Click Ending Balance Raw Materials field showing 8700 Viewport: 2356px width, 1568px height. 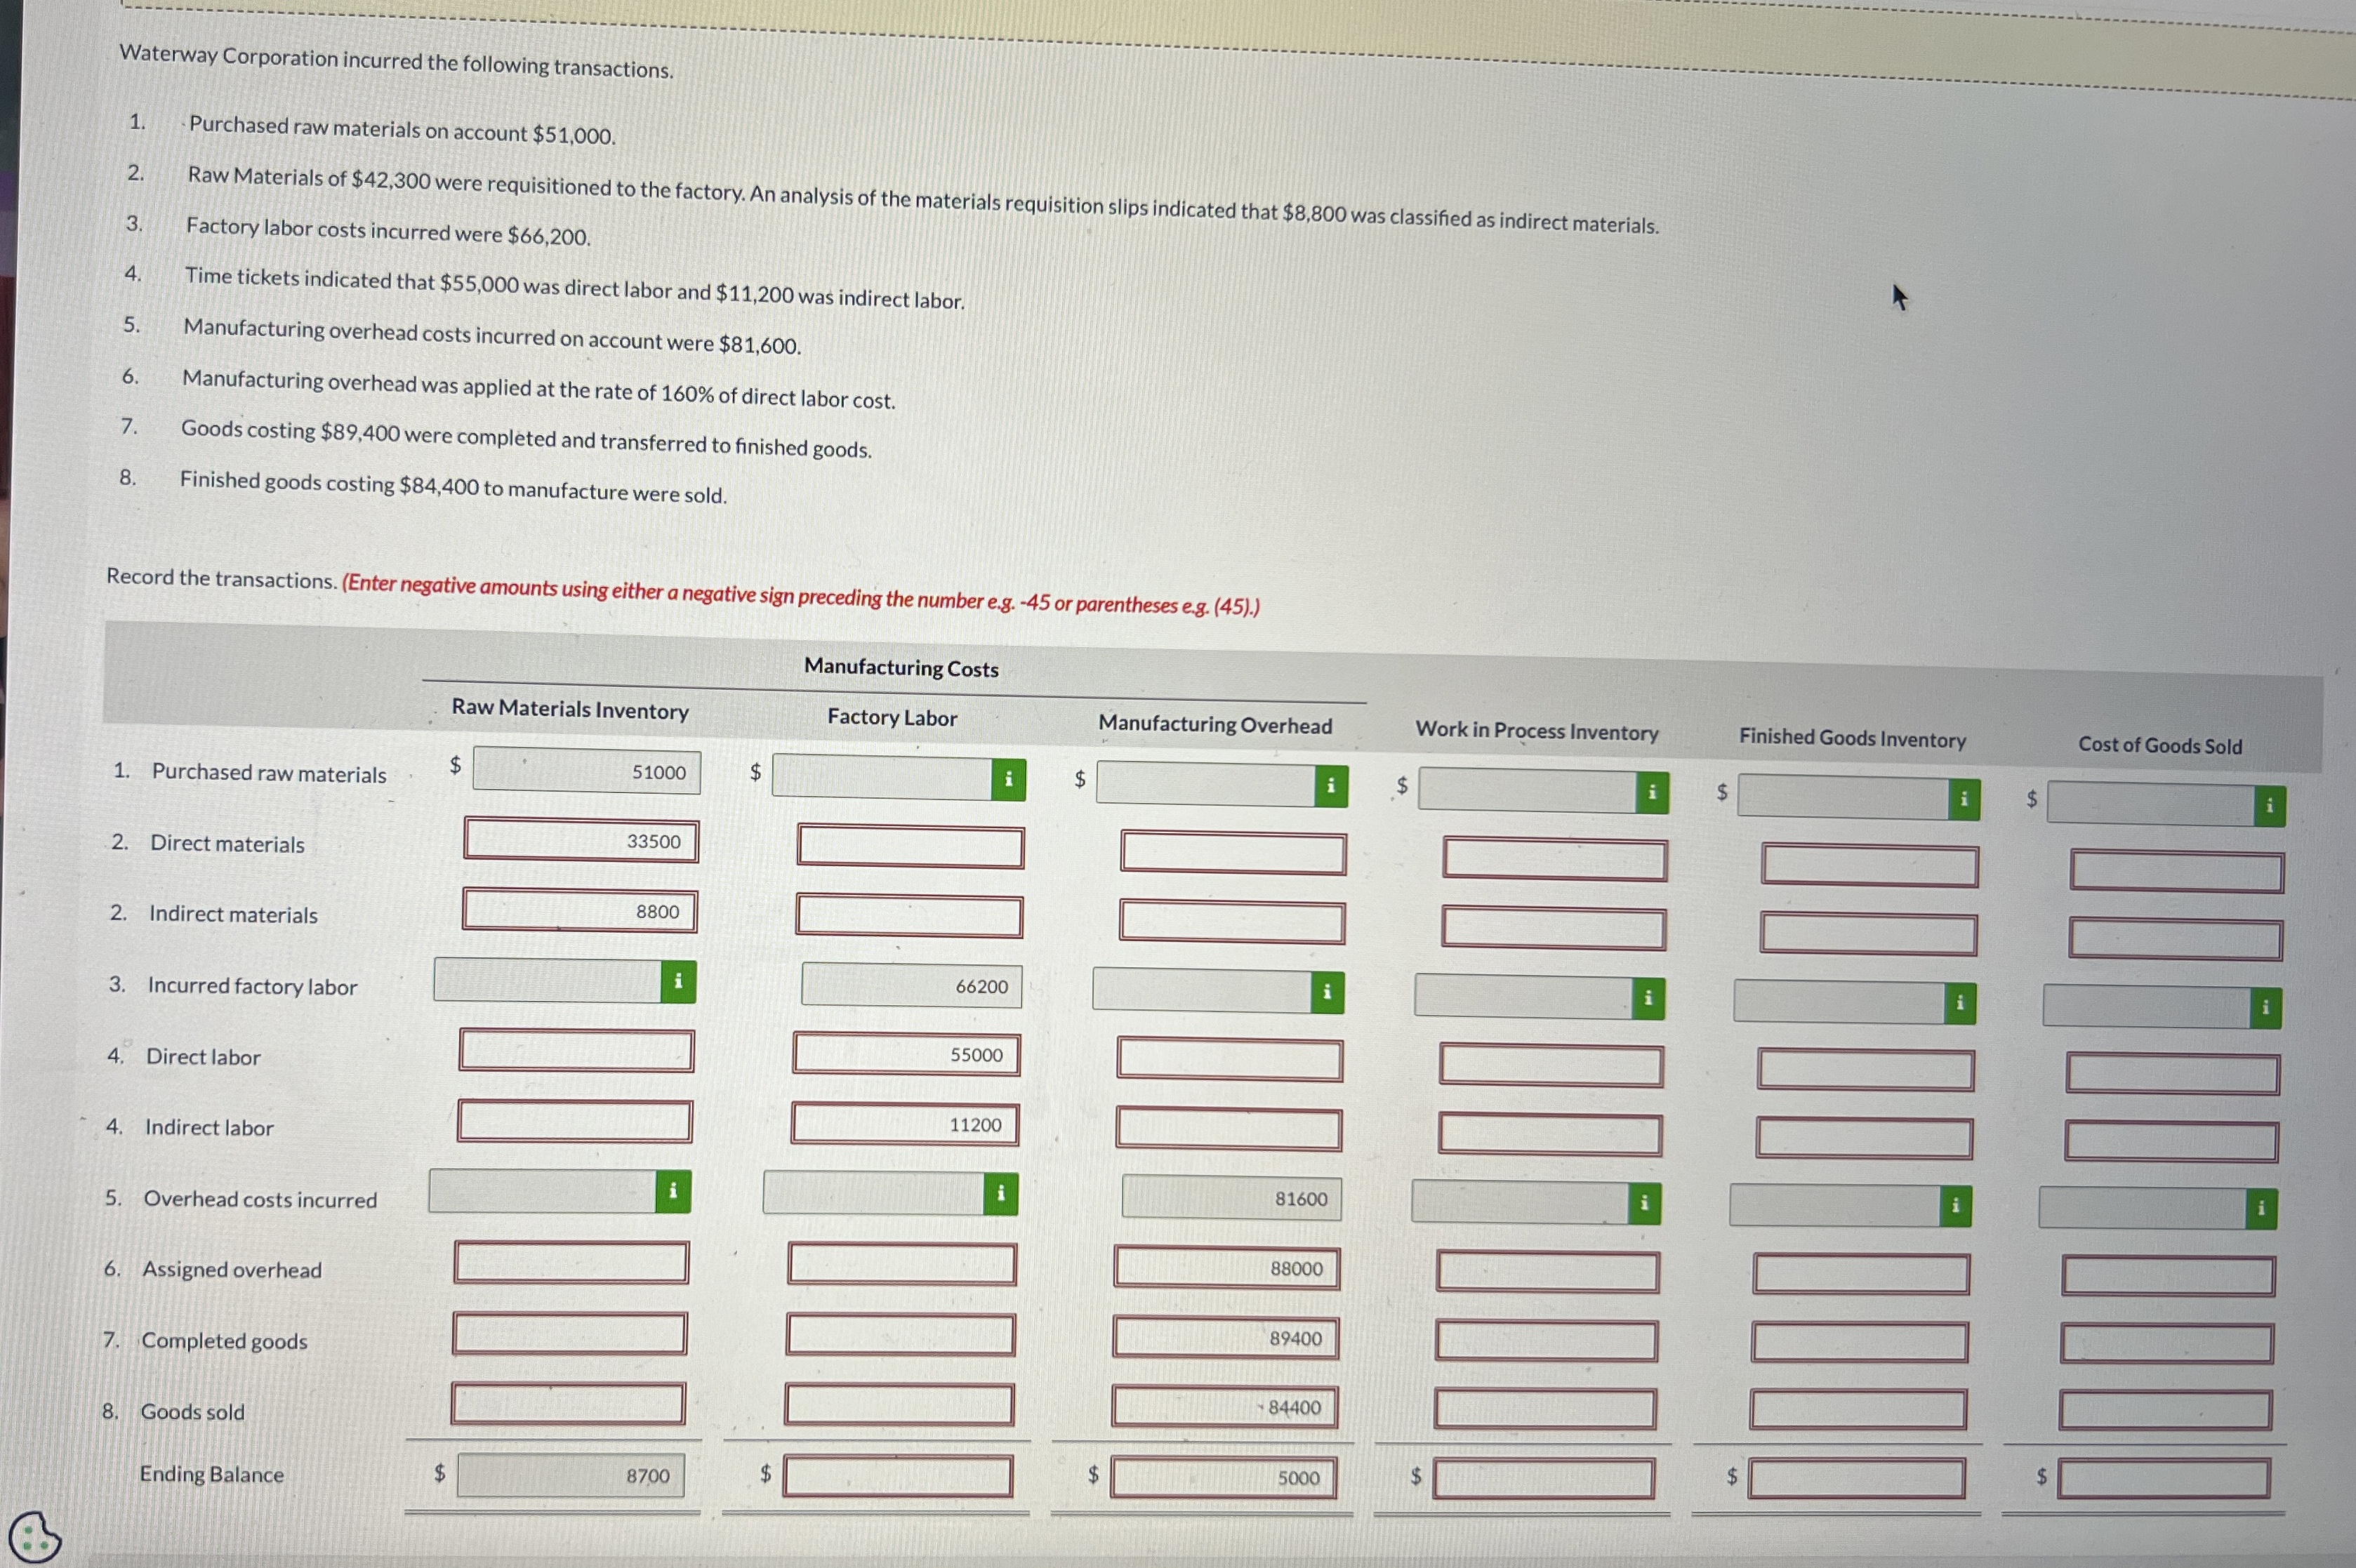571,1476
